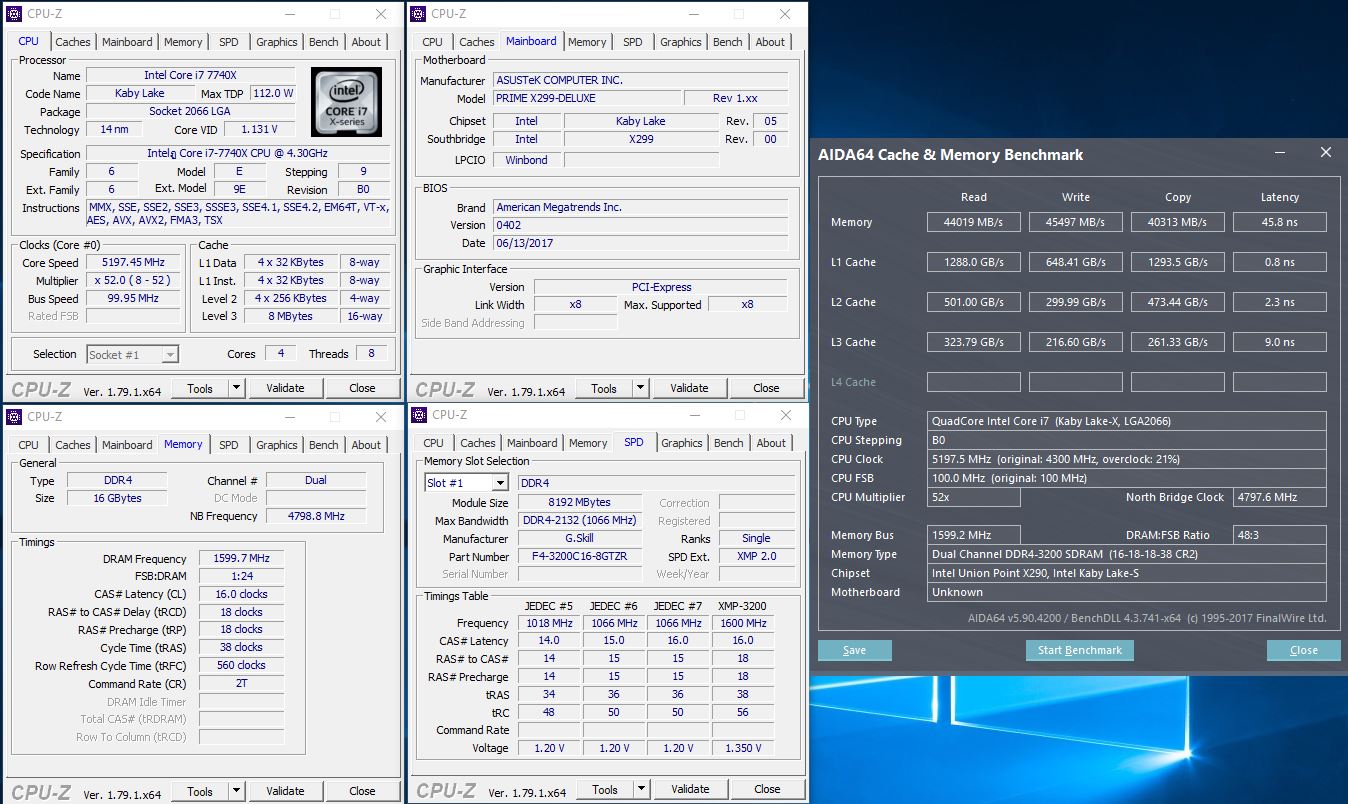The height and width of the screenshot is (804, 1348).
Task: Click the Part Number F4-3200C16-8GTZR field
Action: click(x=580, y=556)
